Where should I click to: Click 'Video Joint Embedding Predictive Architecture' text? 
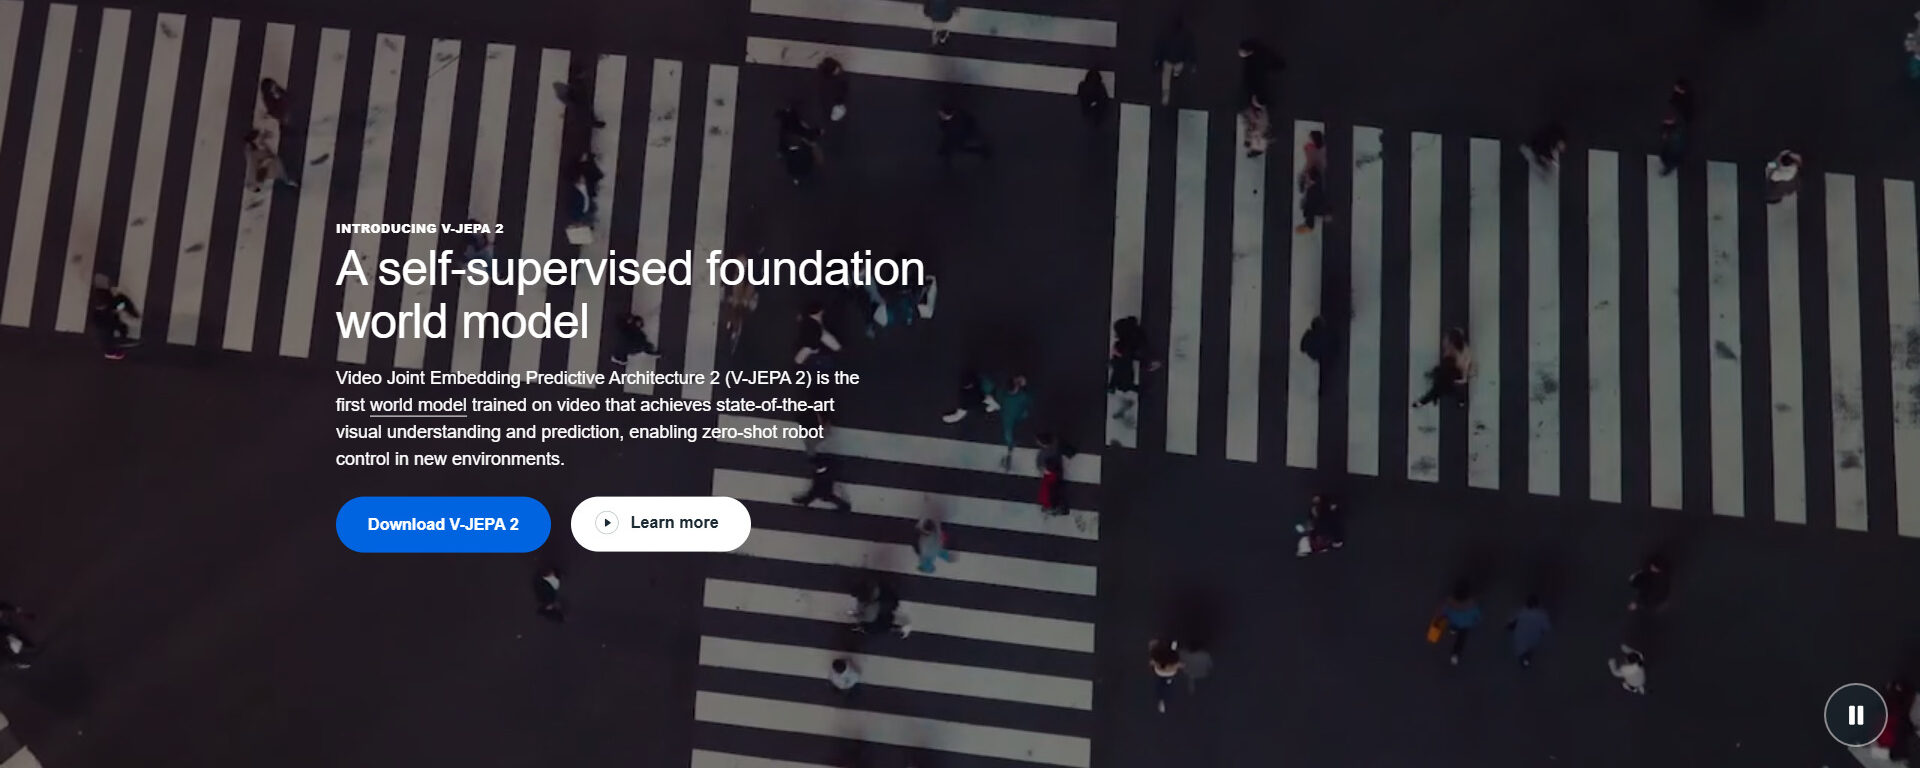(520, 378)
